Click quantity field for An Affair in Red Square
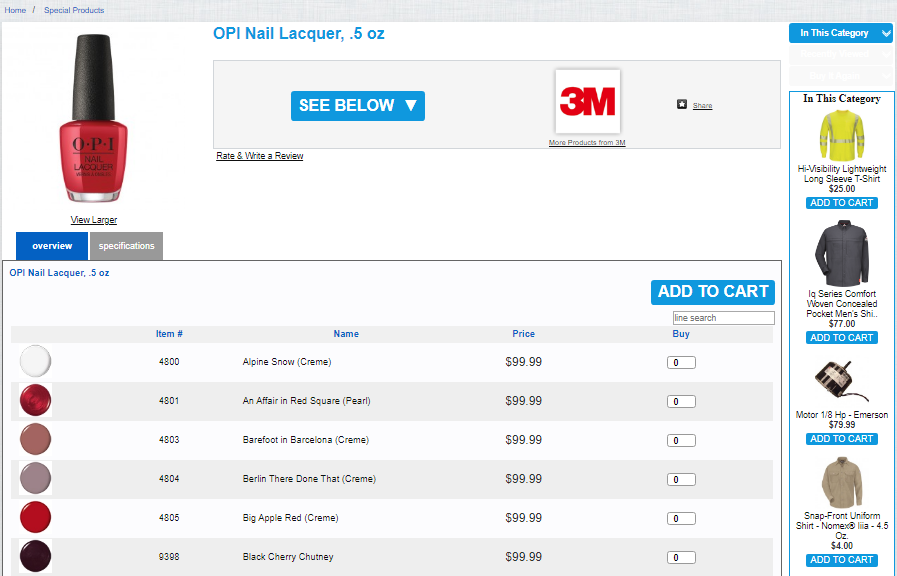Screen dimensions: 897x576 [x=681, y=401]
